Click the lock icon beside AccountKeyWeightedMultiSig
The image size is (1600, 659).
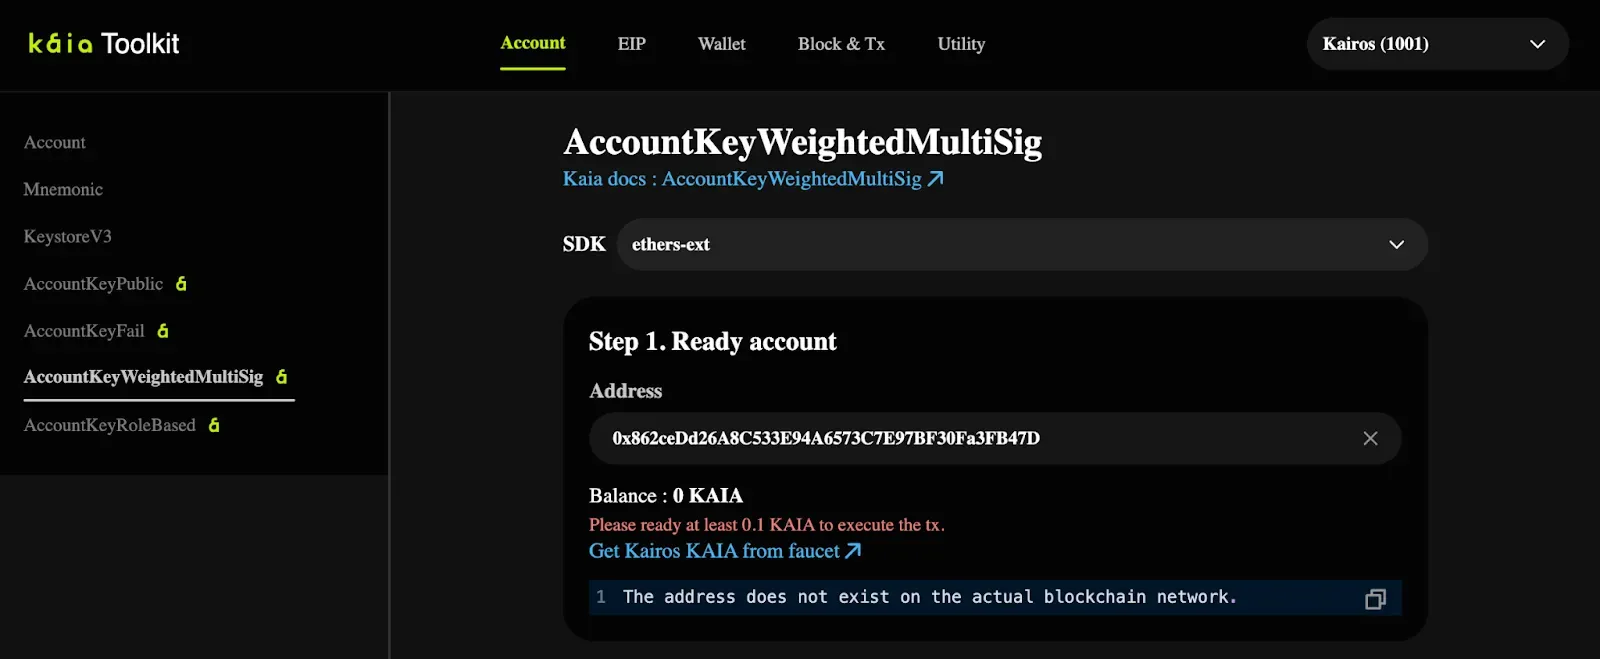pyautogui.click(x=282, y=377)
